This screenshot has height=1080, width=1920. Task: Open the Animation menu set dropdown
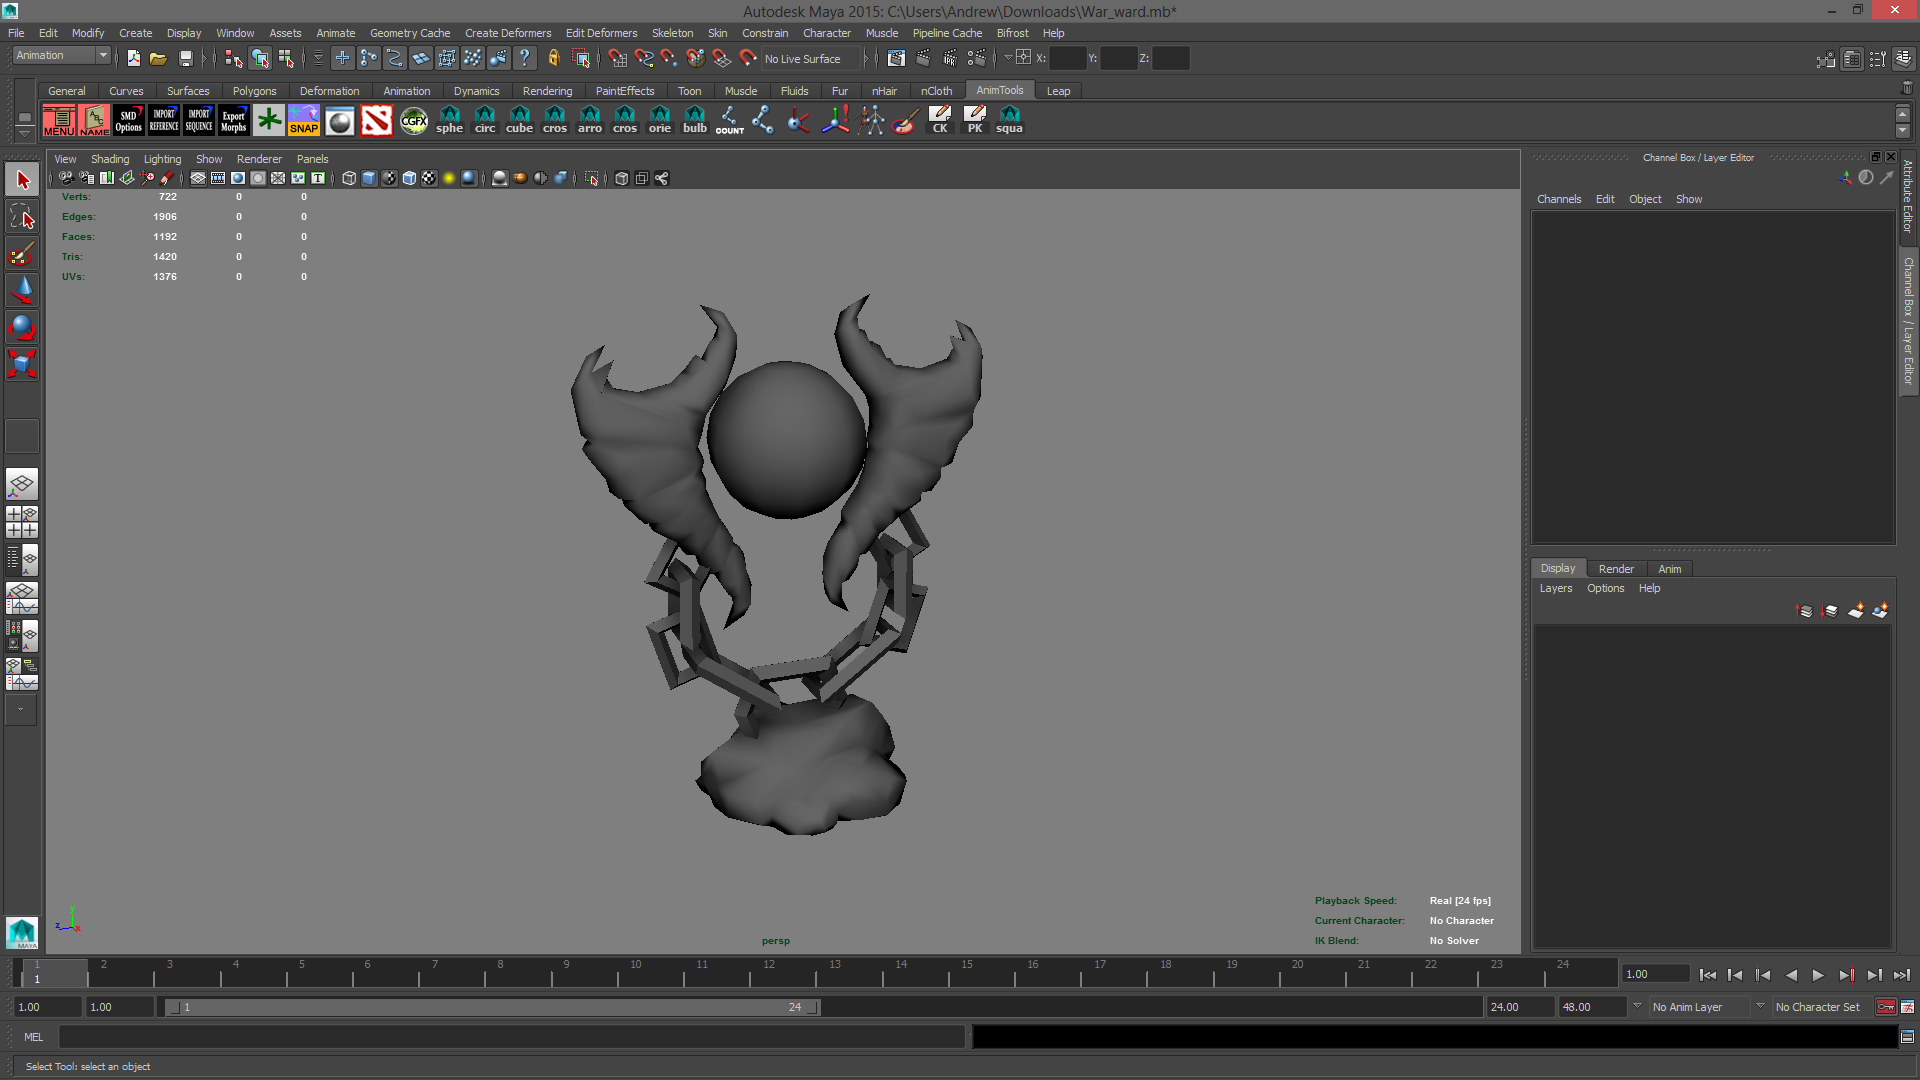pos(62,56)
